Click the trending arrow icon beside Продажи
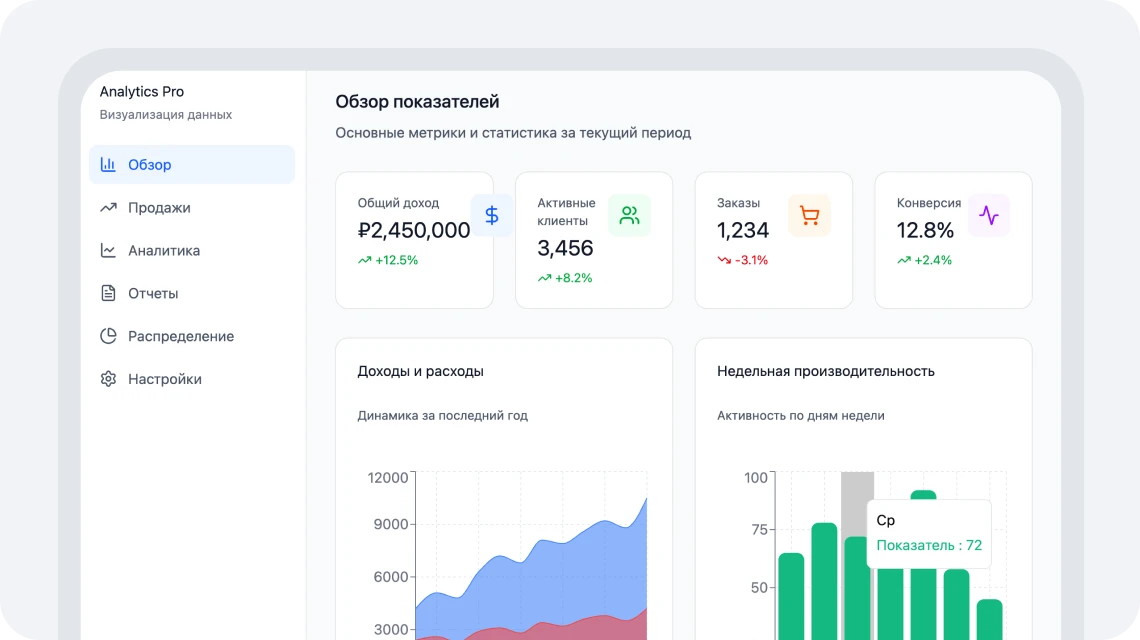Viewport: 1140px width, 640px height. point(108,208)
